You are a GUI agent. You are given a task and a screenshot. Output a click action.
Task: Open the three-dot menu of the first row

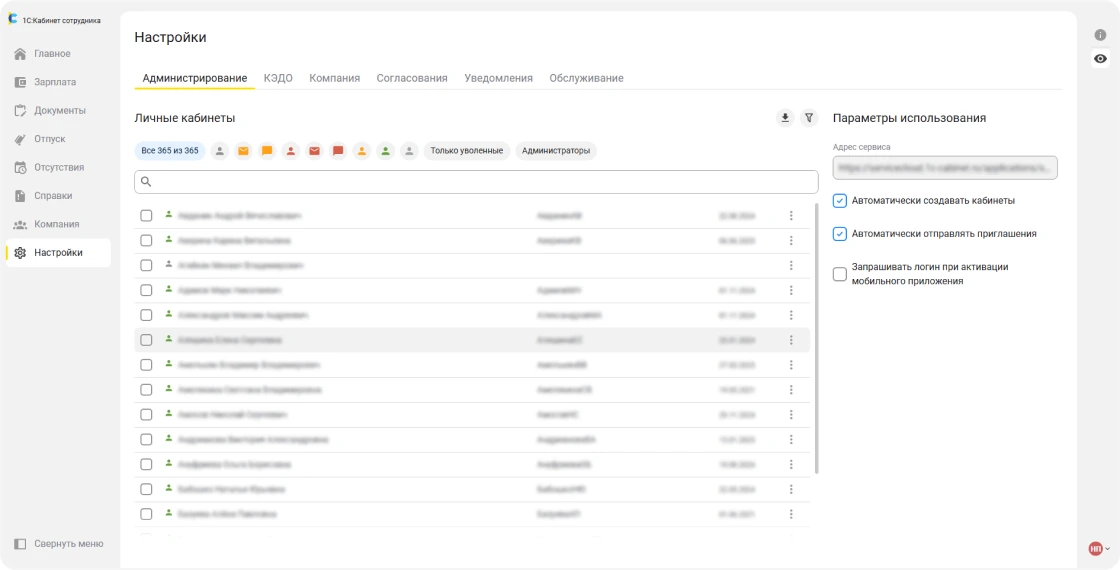pyautogui.click(x=791, y=216)
